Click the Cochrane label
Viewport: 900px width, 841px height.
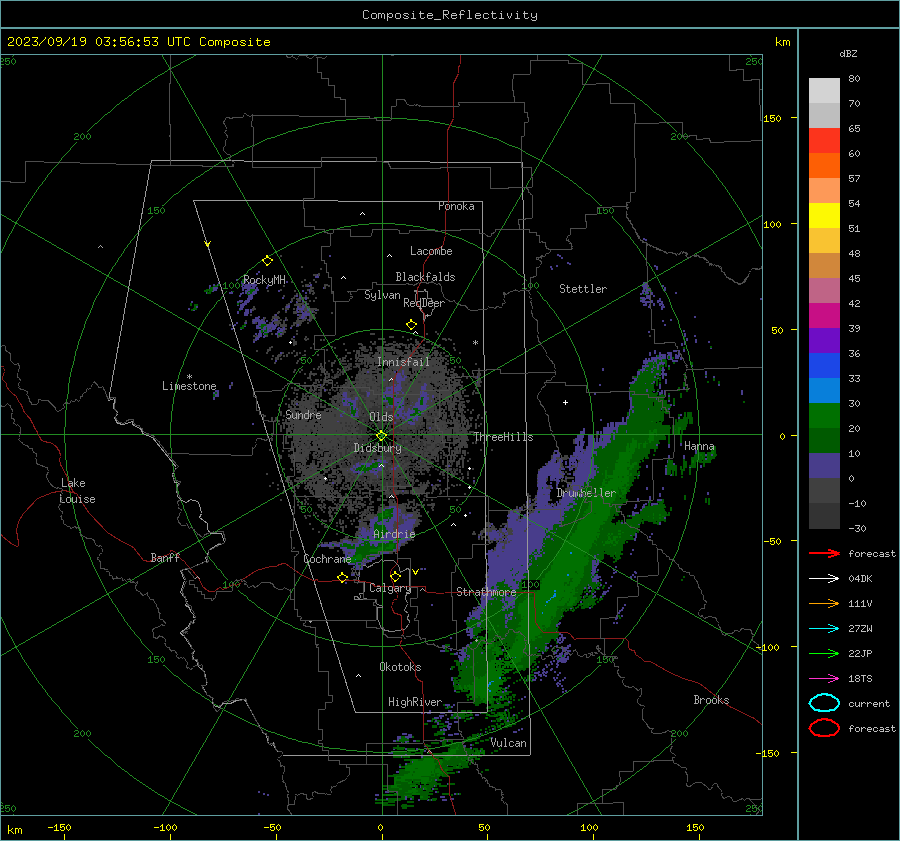[x=327, y=559]
